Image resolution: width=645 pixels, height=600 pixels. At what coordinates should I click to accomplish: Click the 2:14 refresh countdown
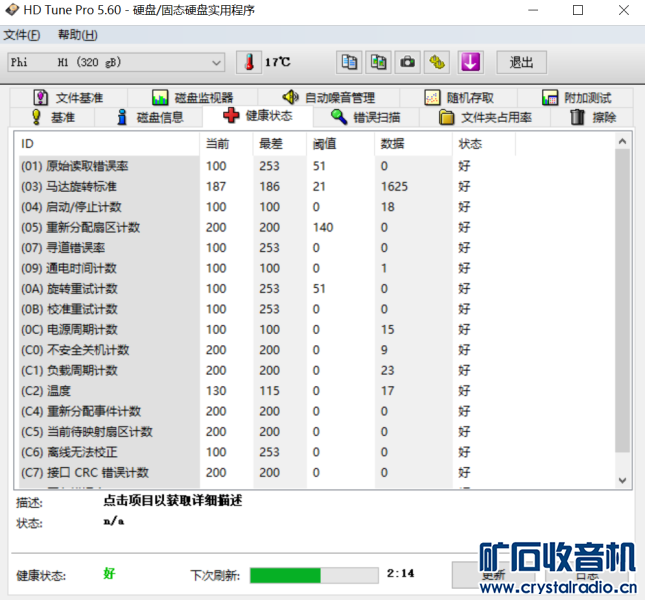point(400,573)
